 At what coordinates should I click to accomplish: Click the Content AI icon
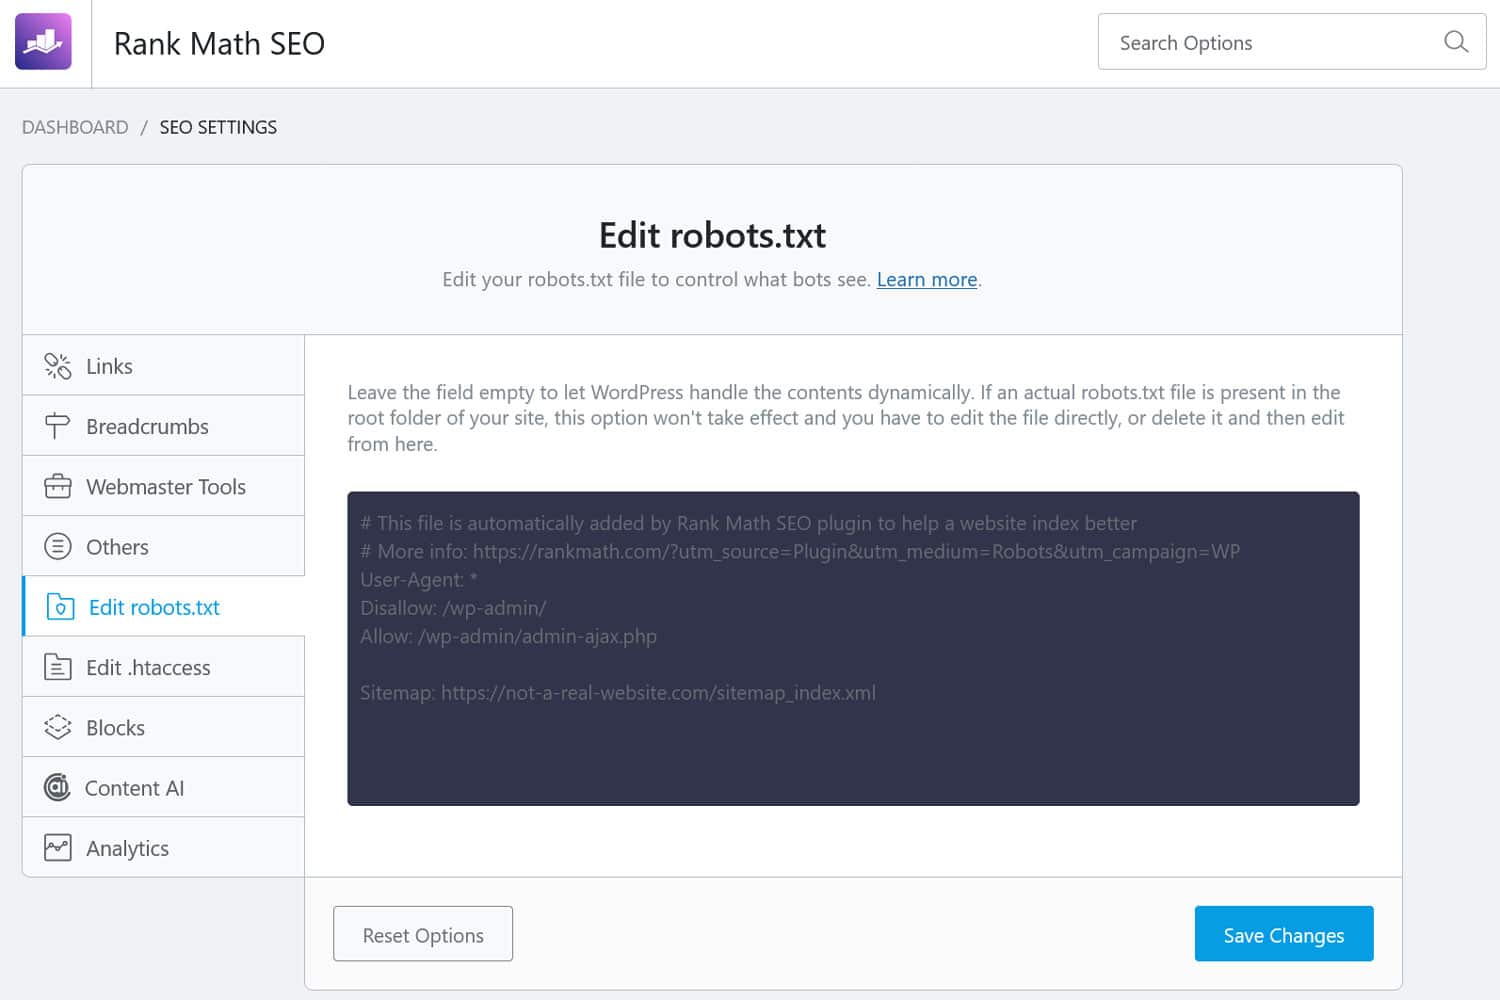[57, 788]
